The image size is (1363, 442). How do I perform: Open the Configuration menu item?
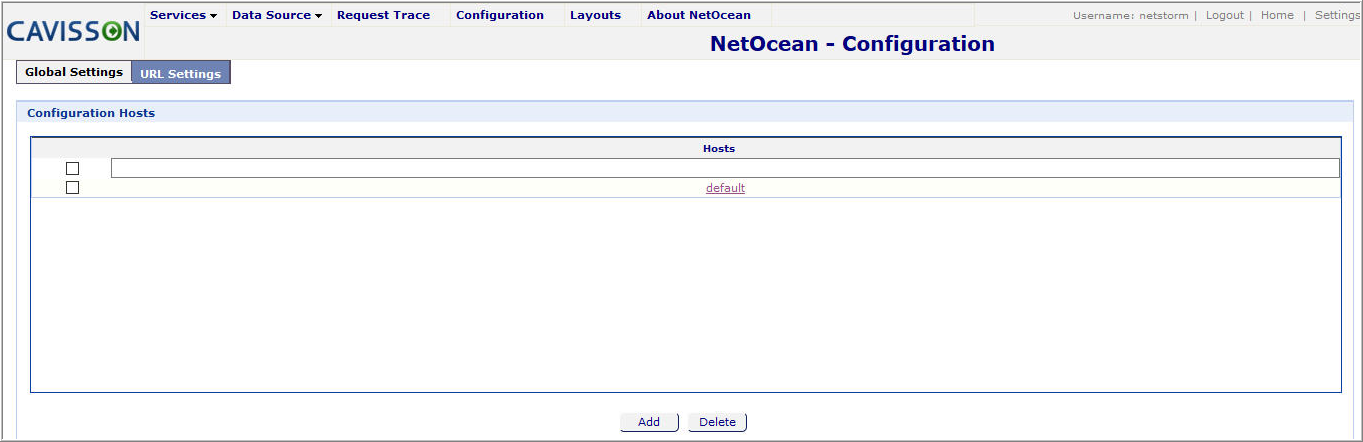pos(500,15)
